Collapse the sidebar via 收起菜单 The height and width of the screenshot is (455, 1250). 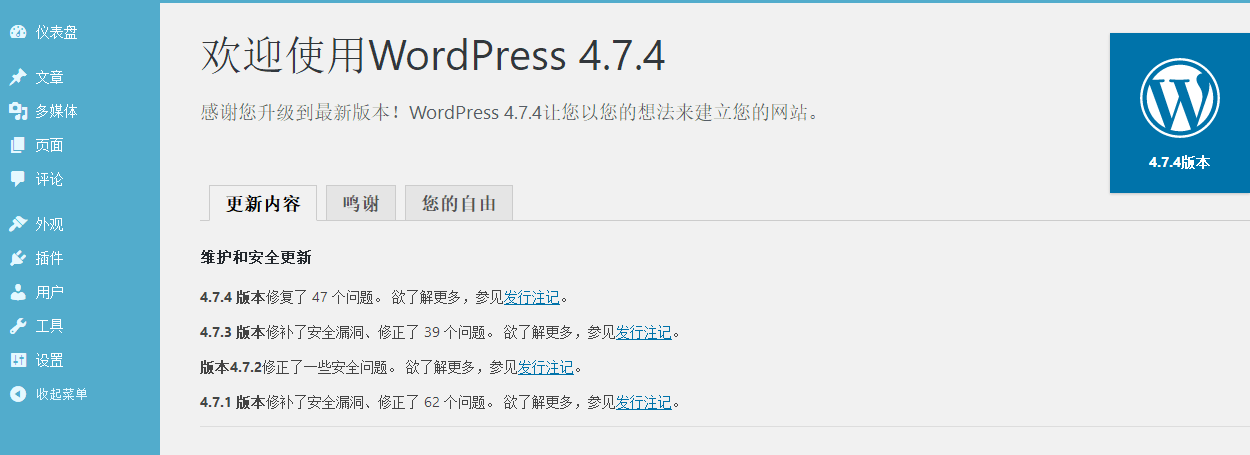[x=80, y=394]
